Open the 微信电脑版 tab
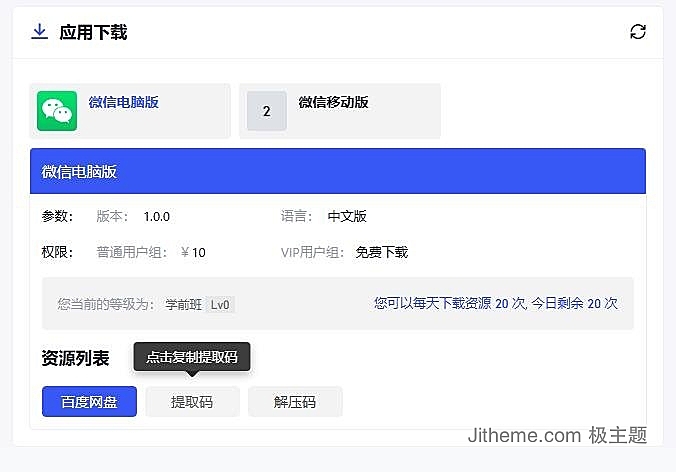The height and width of the screenshot is (472, 676). pos(130,111)
